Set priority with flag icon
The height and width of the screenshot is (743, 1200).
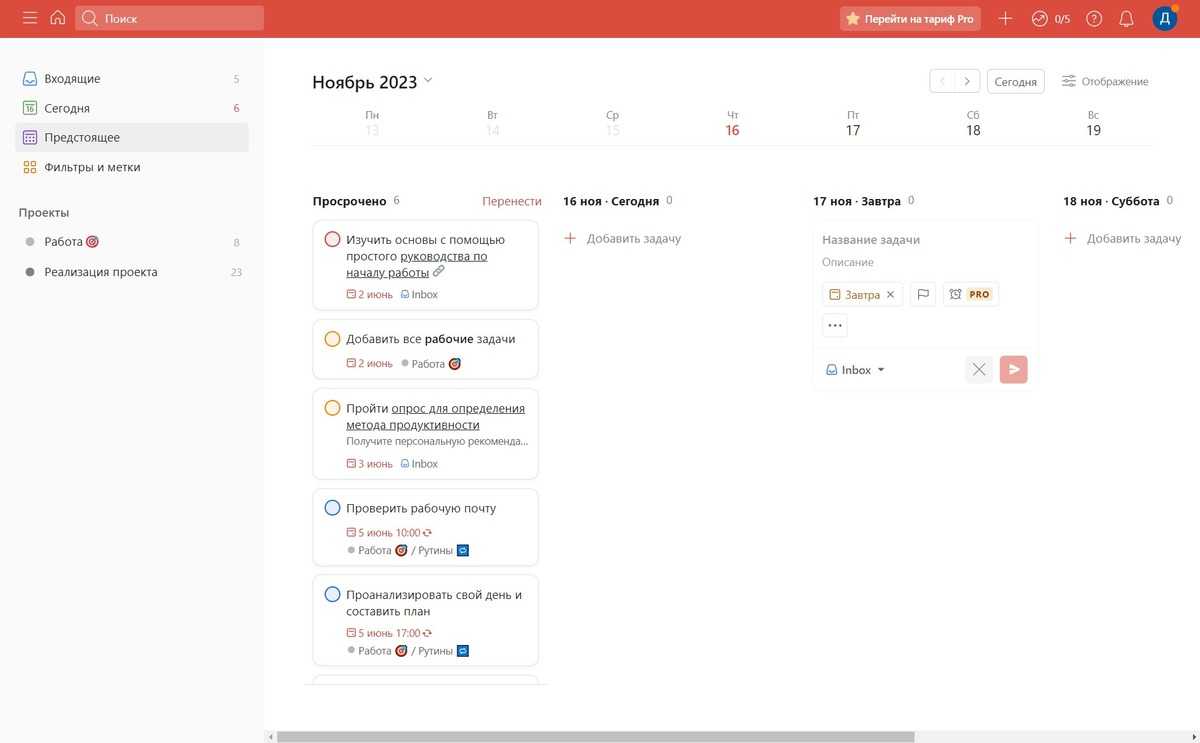pyautogui.click(x=923, y=295)
